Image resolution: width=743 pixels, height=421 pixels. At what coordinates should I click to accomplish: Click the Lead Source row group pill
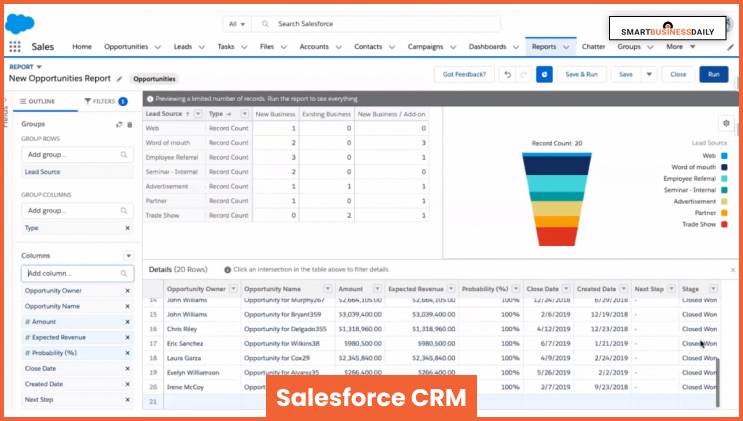point(78,172)
